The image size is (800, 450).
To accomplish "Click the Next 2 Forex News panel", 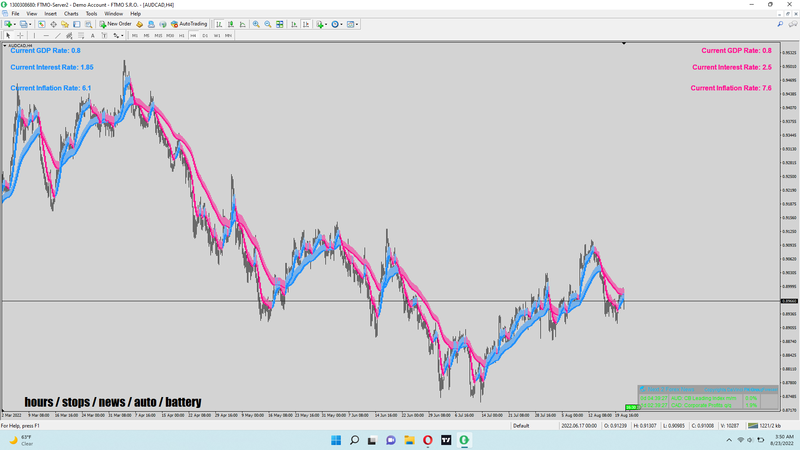I will pos(708,397).
